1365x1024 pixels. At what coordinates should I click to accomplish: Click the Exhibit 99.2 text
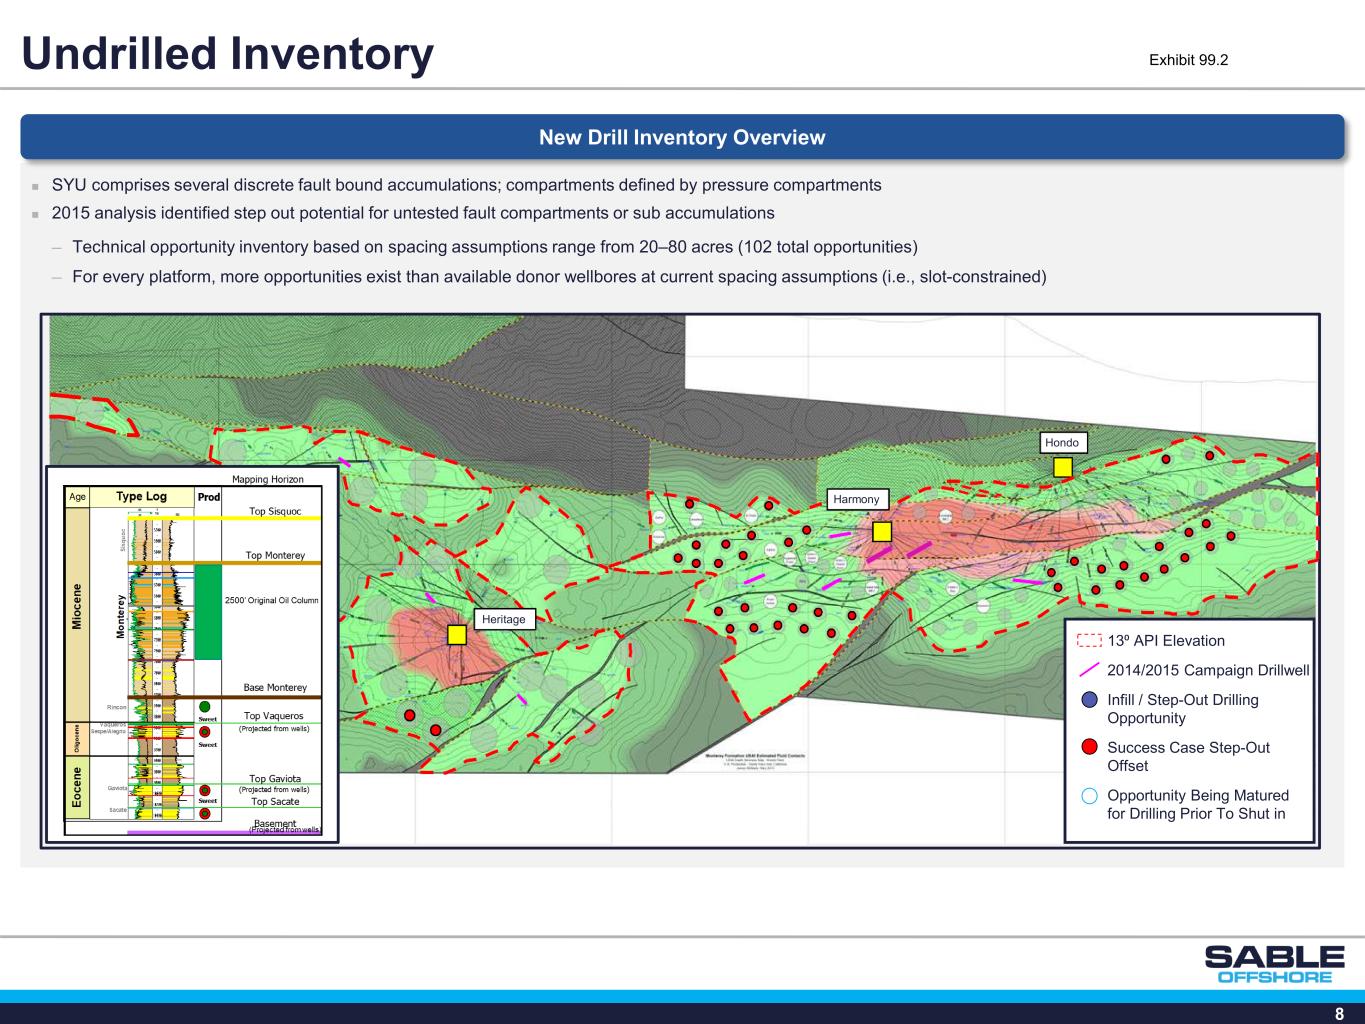[1188, 60]
